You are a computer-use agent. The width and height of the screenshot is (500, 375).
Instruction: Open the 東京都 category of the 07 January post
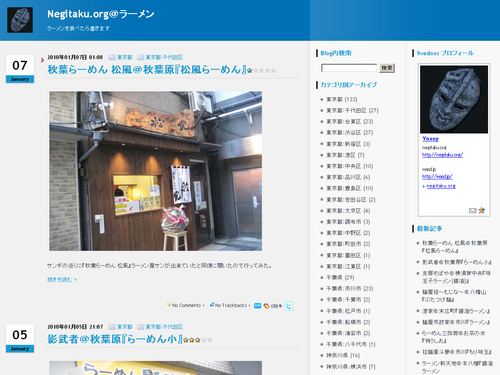tap(125, 57)
